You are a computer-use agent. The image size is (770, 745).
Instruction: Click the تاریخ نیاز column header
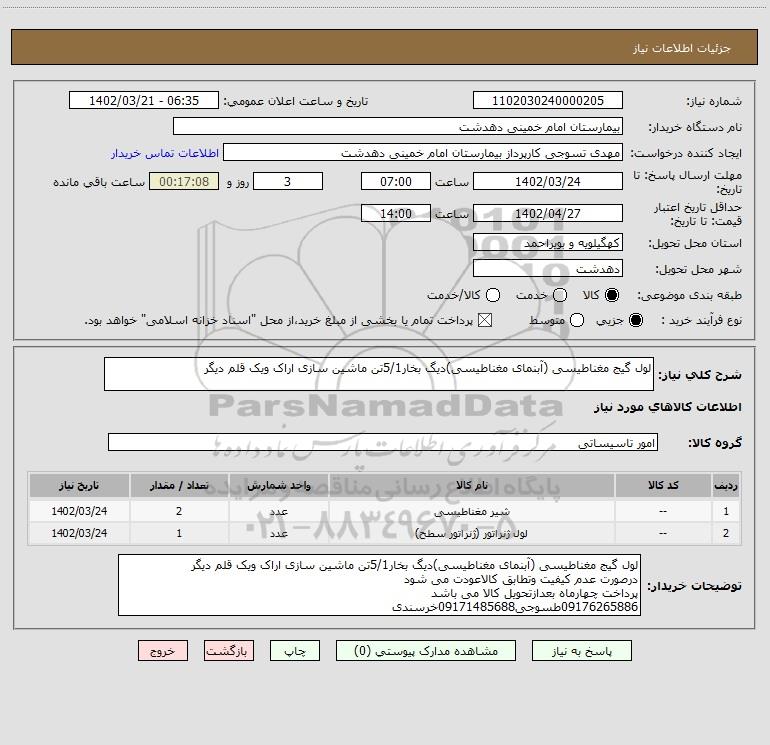[79, 486]
